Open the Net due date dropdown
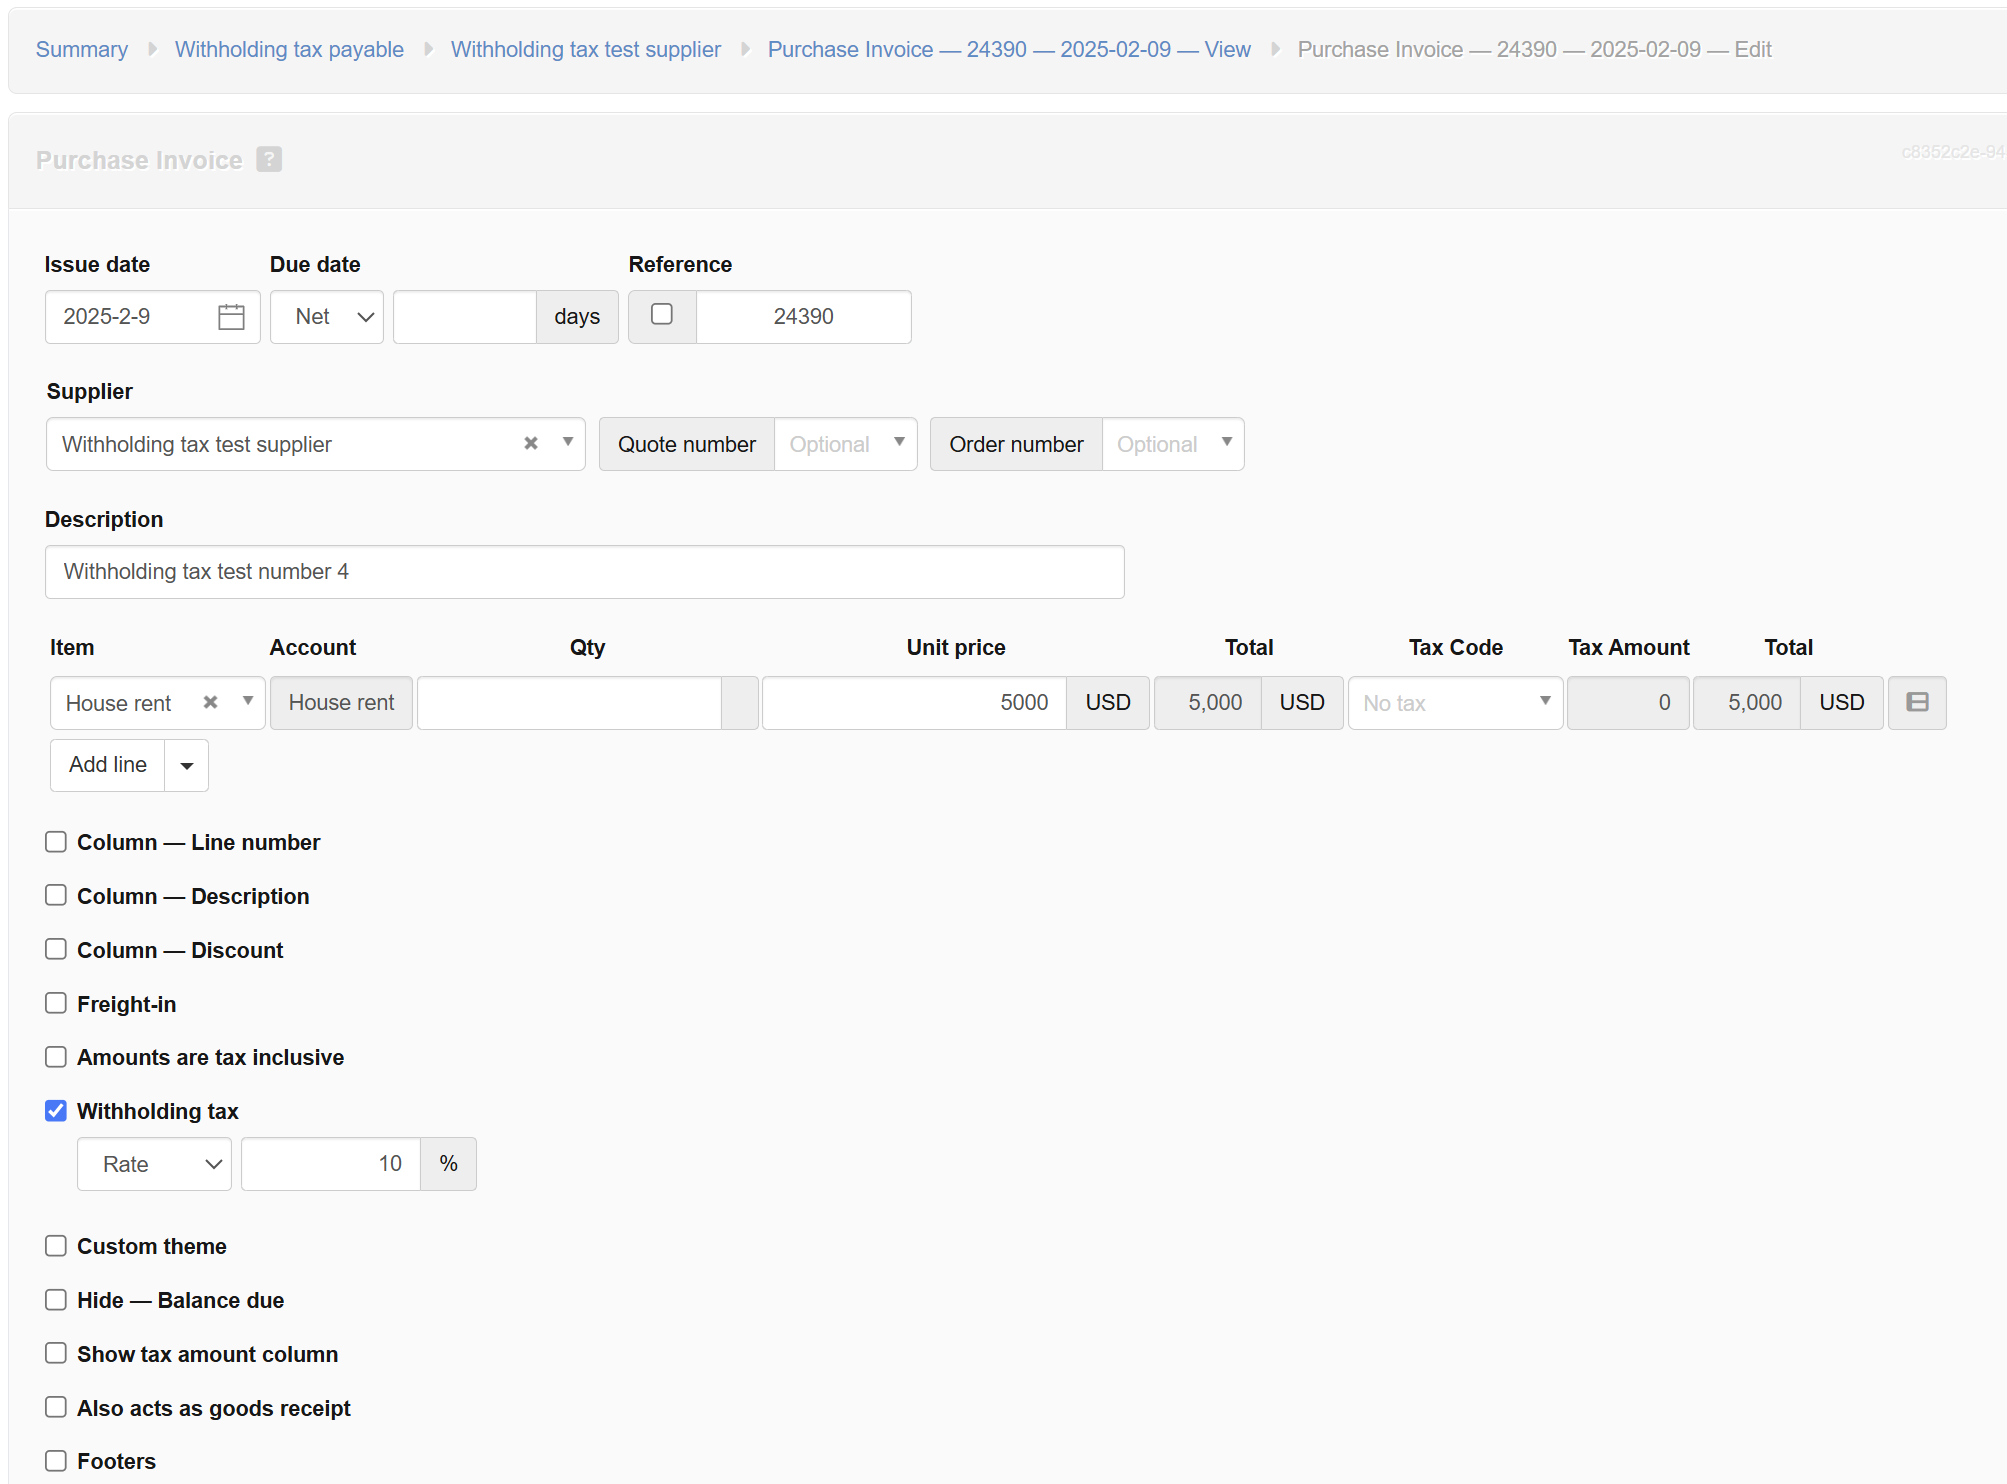Screen dimensions: 2007x1484 click(x=327, y=317)
